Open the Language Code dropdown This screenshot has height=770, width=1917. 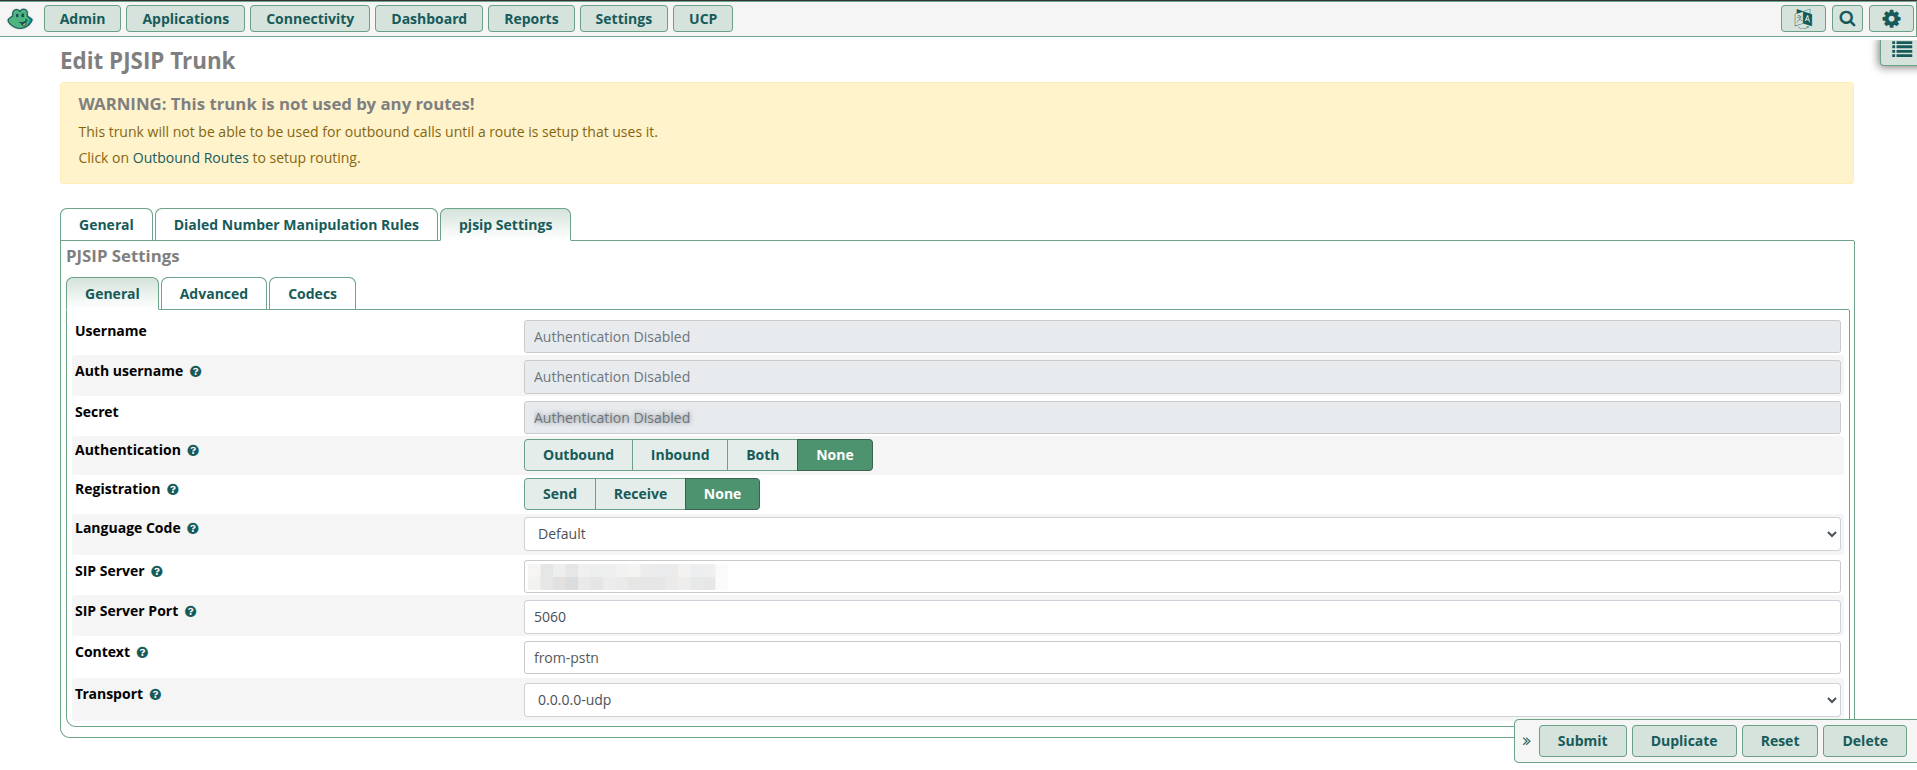[x=1182, y=534]
